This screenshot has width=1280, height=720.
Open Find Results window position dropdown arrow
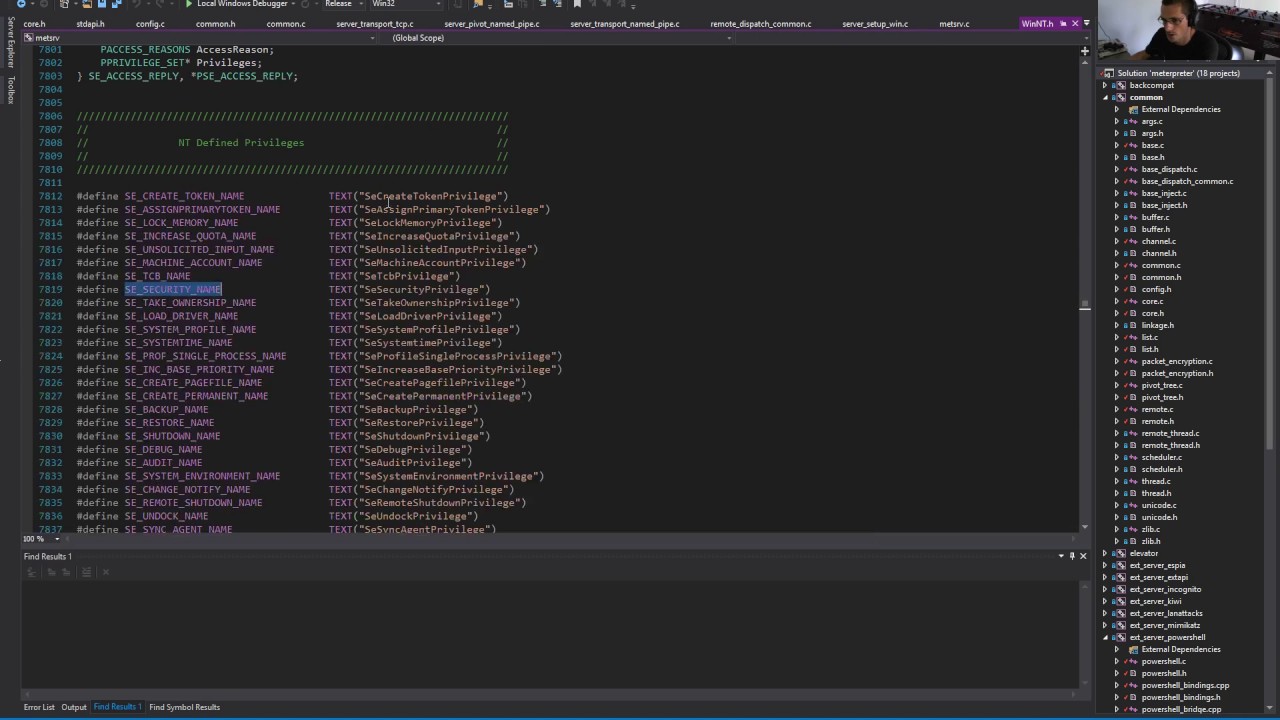pyautogui.click(x=1061, y=556)
